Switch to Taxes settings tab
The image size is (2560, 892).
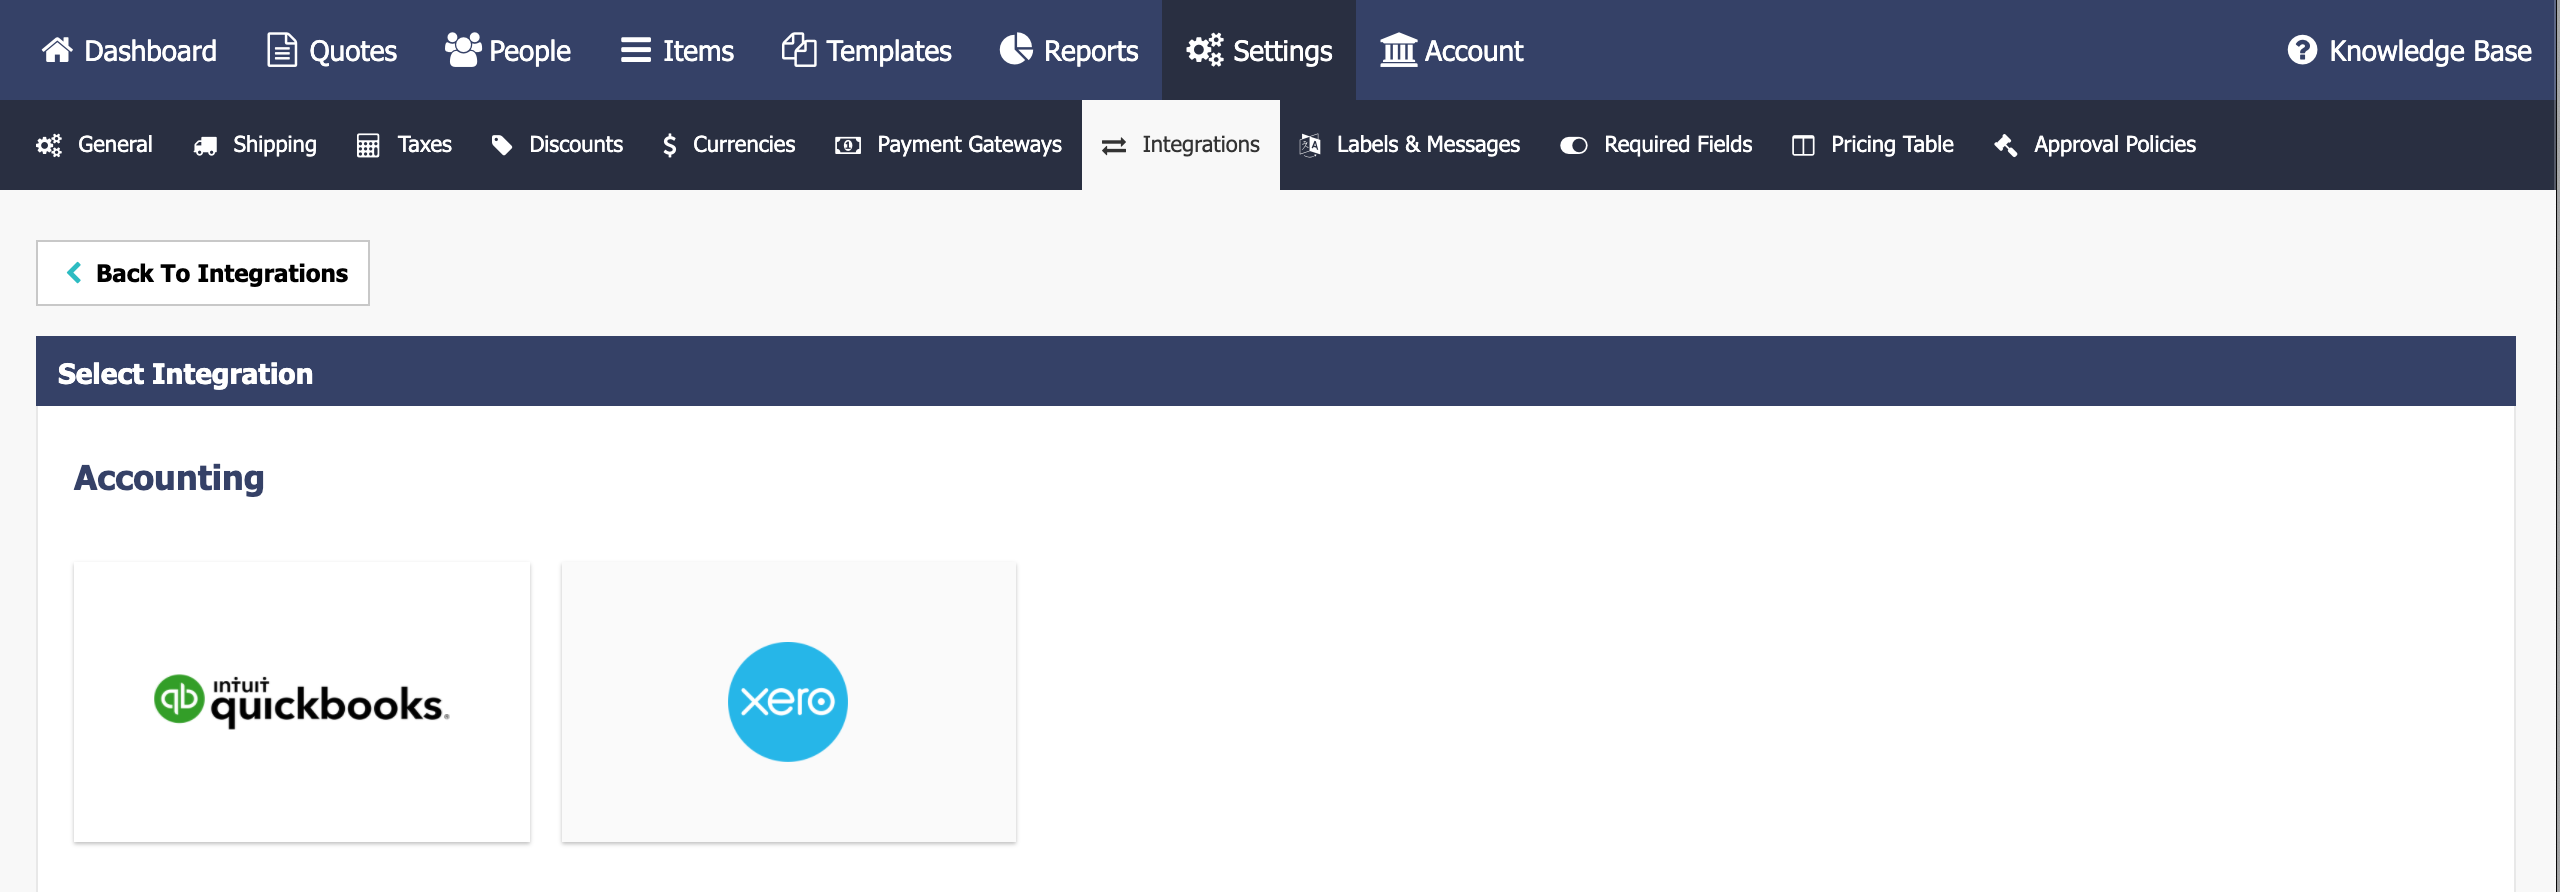pos(425,145)
